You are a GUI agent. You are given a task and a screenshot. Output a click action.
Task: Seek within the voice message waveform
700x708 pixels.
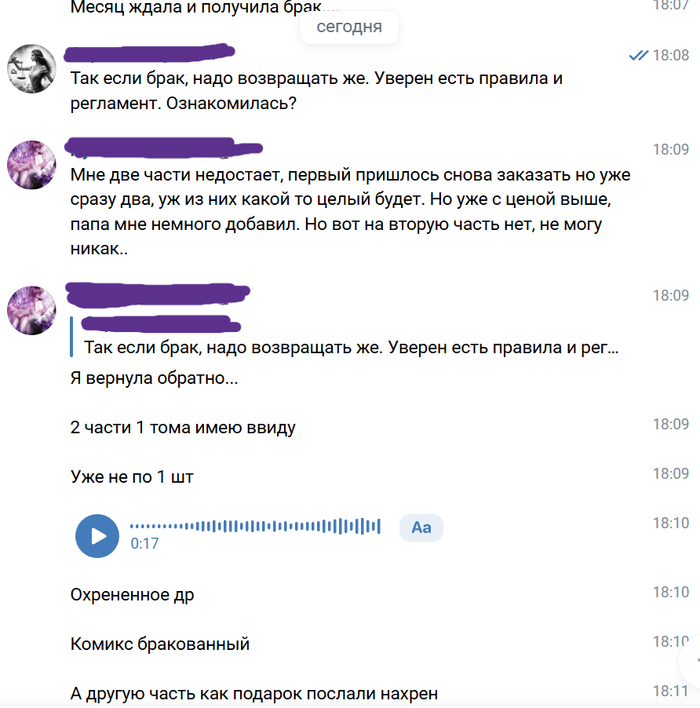point(255,526)
